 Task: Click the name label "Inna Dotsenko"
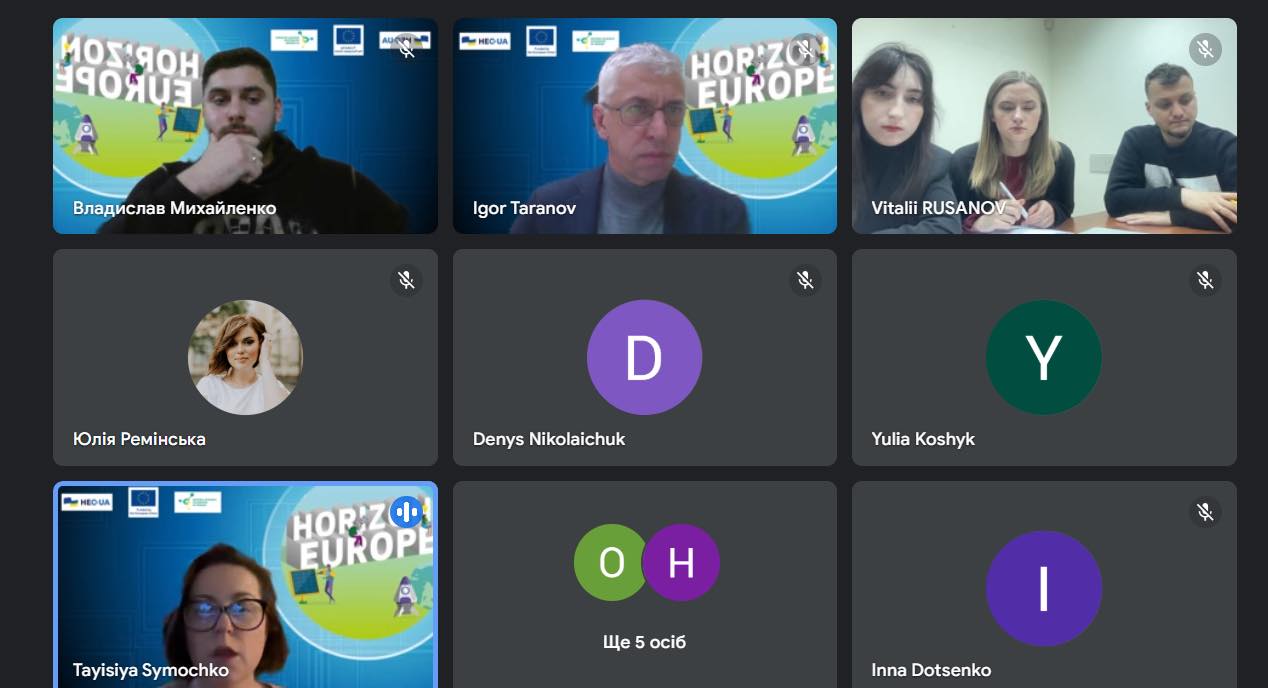point(931,670)
